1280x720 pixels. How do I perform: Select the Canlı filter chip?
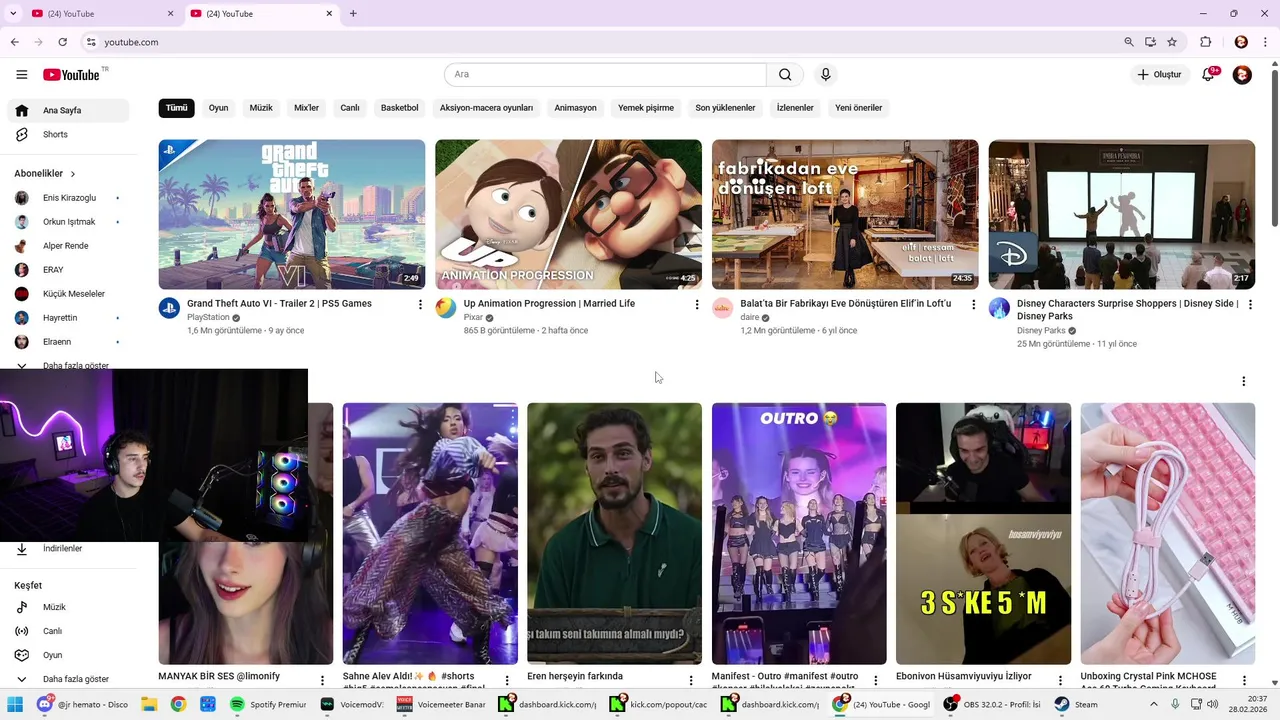coord(350,108)
